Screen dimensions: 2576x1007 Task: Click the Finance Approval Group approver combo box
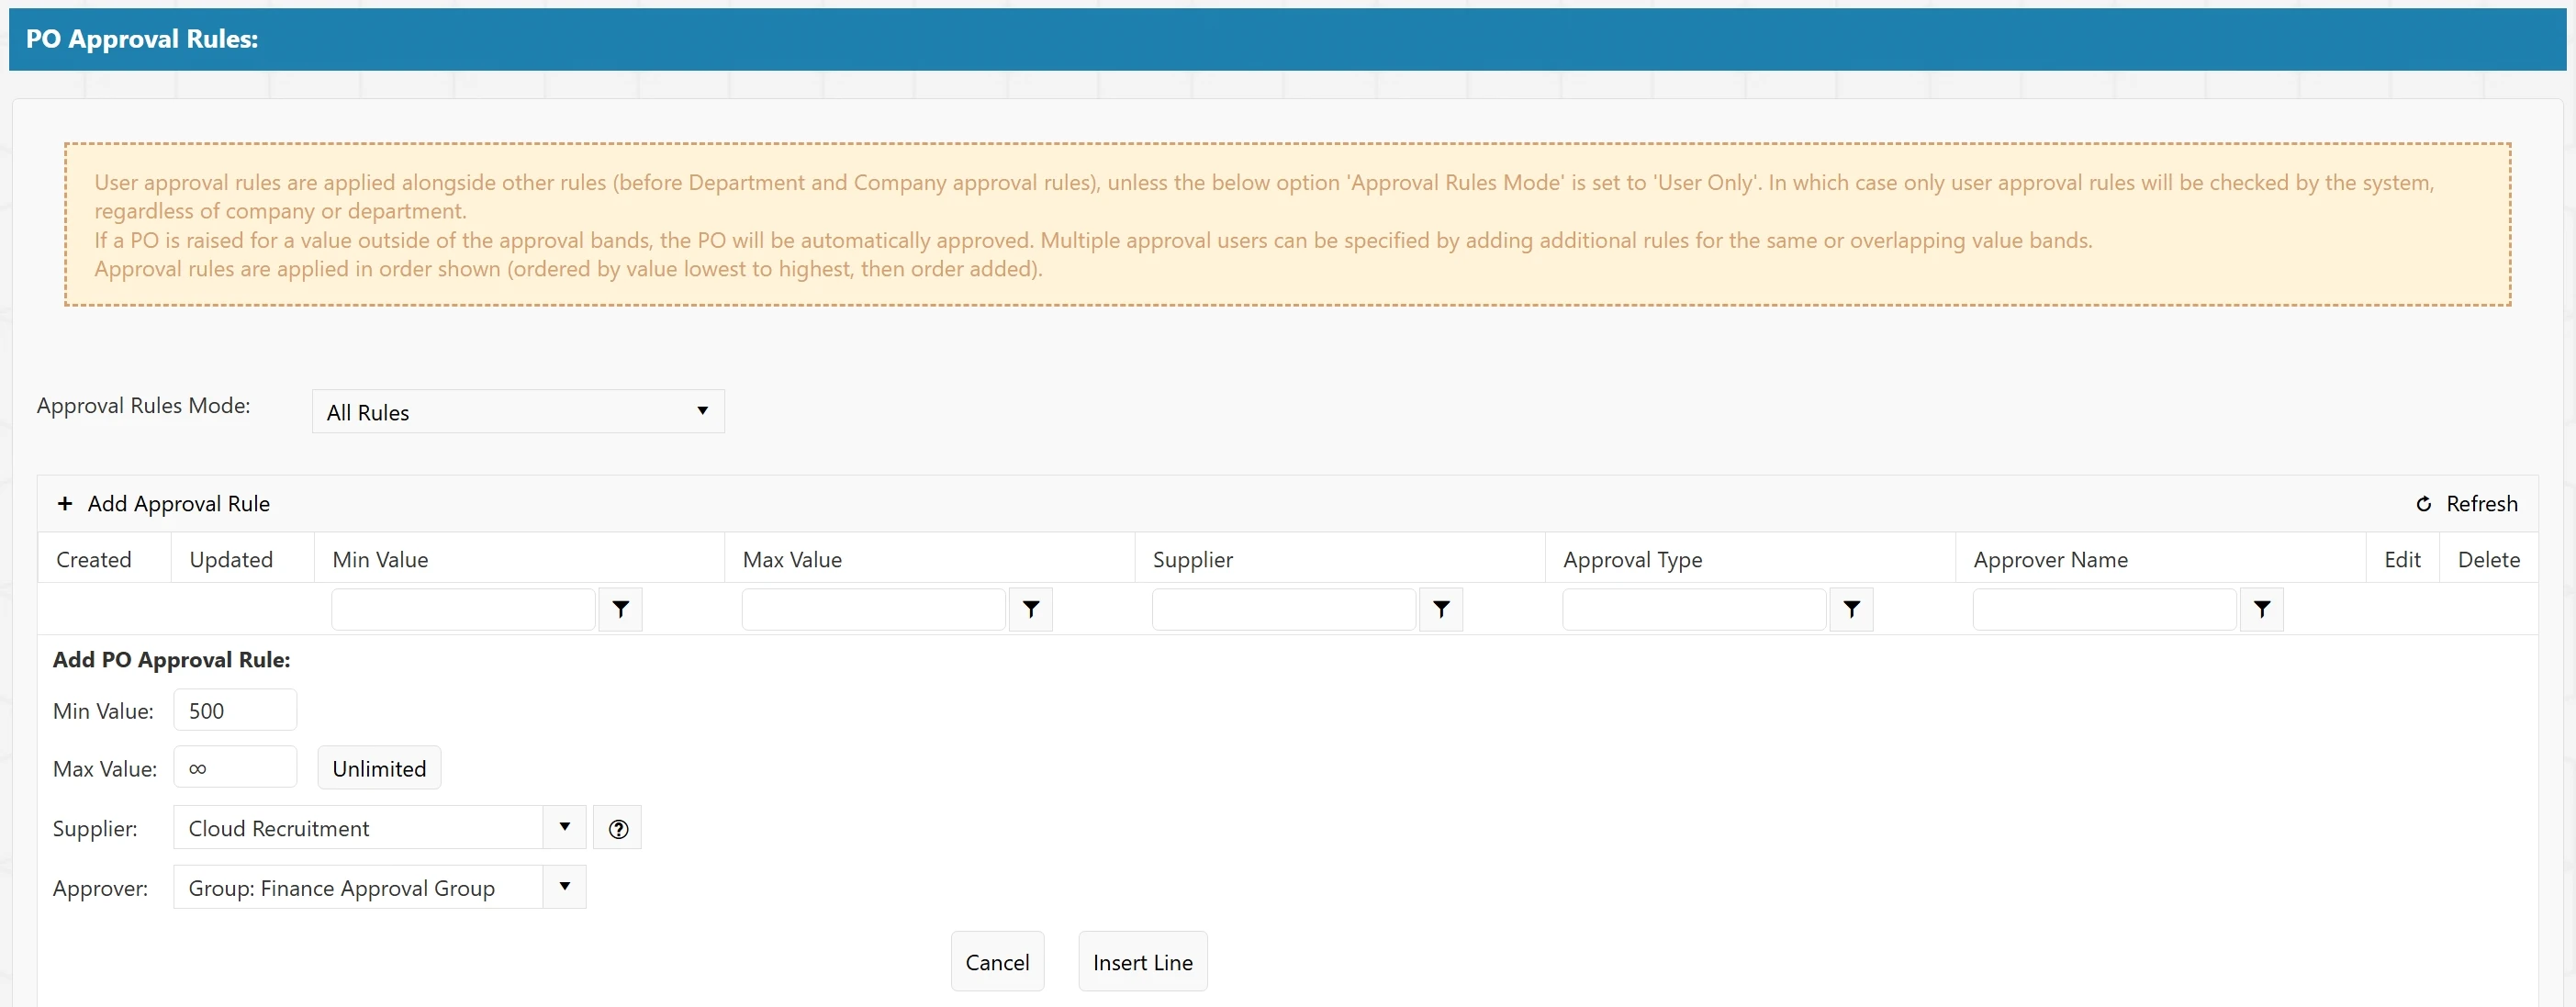click(380, 888)
